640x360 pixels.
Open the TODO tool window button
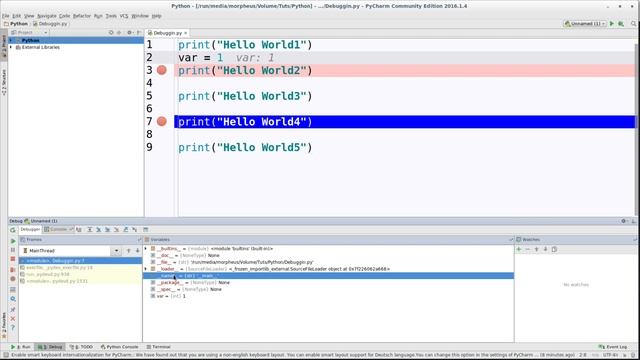pyautogui.click(x=81, y=347)
